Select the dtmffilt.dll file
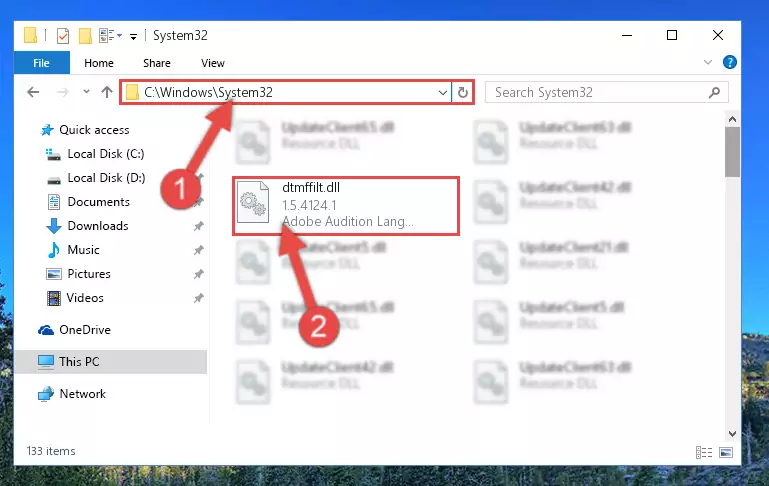Image resolution: width=769 pixels, height=486 pixels. click(346, 206)
